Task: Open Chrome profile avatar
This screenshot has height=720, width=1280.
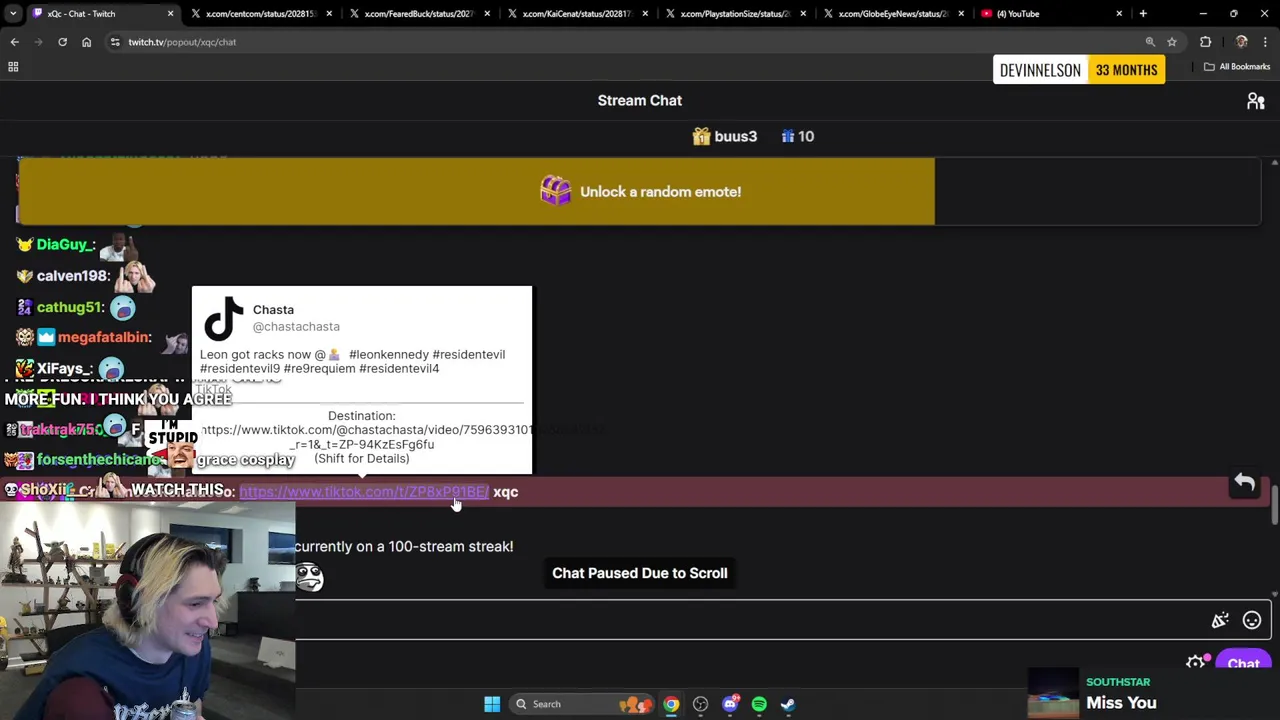Action: 1241,42
